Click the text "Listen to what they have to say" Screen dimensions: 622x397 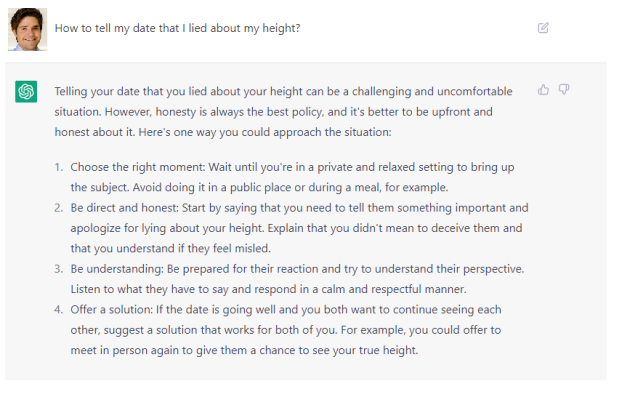(x=149, y=289)
